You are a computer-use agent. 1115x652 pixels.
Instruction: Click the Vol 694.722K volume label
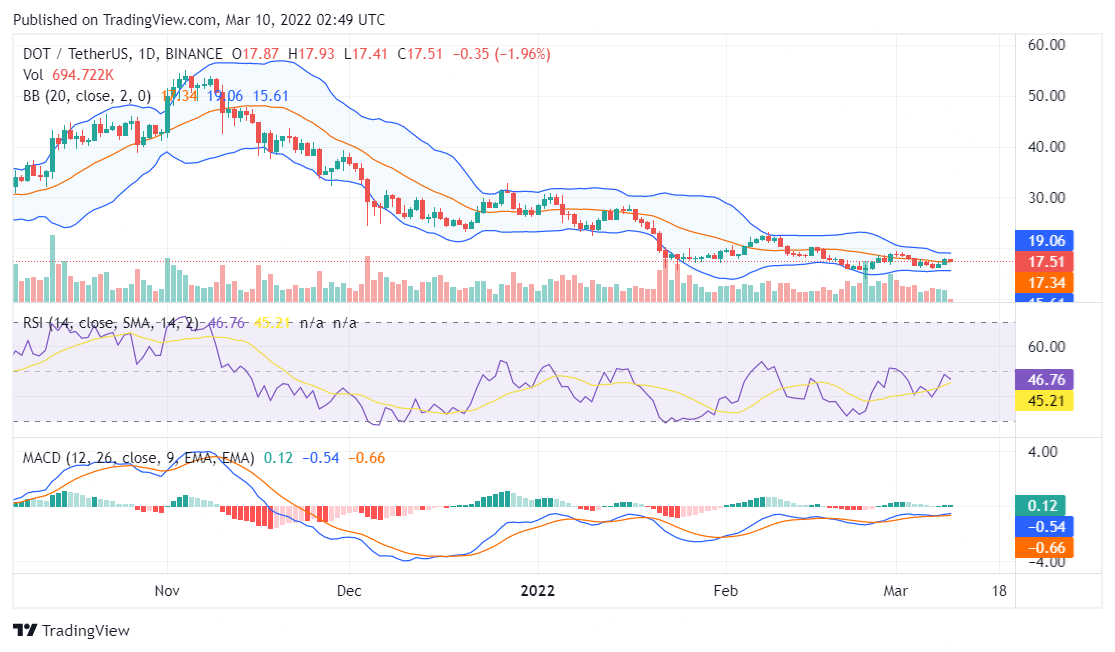[68, 75]
